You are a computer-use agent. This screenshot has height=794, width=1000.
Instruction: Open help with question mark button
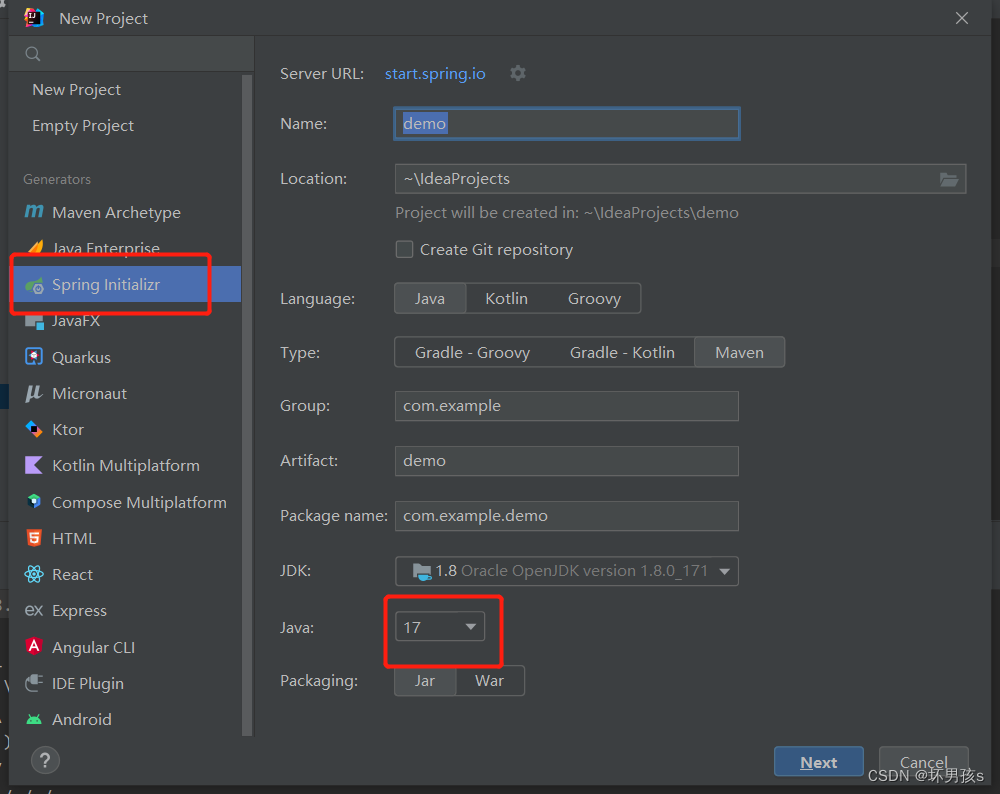tap(45, 760)
